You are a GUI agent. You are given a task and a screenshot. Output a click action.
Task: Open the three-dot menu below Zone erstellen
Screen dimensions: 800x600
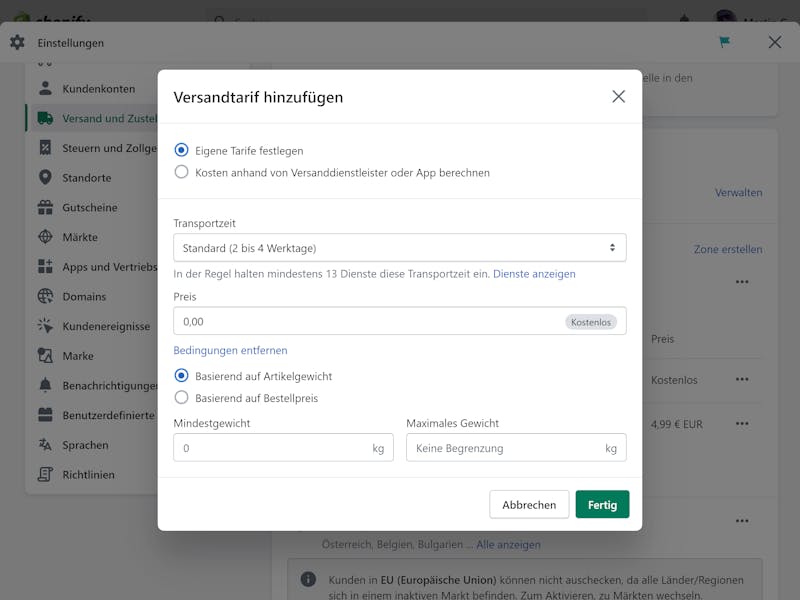click(742, 282)
